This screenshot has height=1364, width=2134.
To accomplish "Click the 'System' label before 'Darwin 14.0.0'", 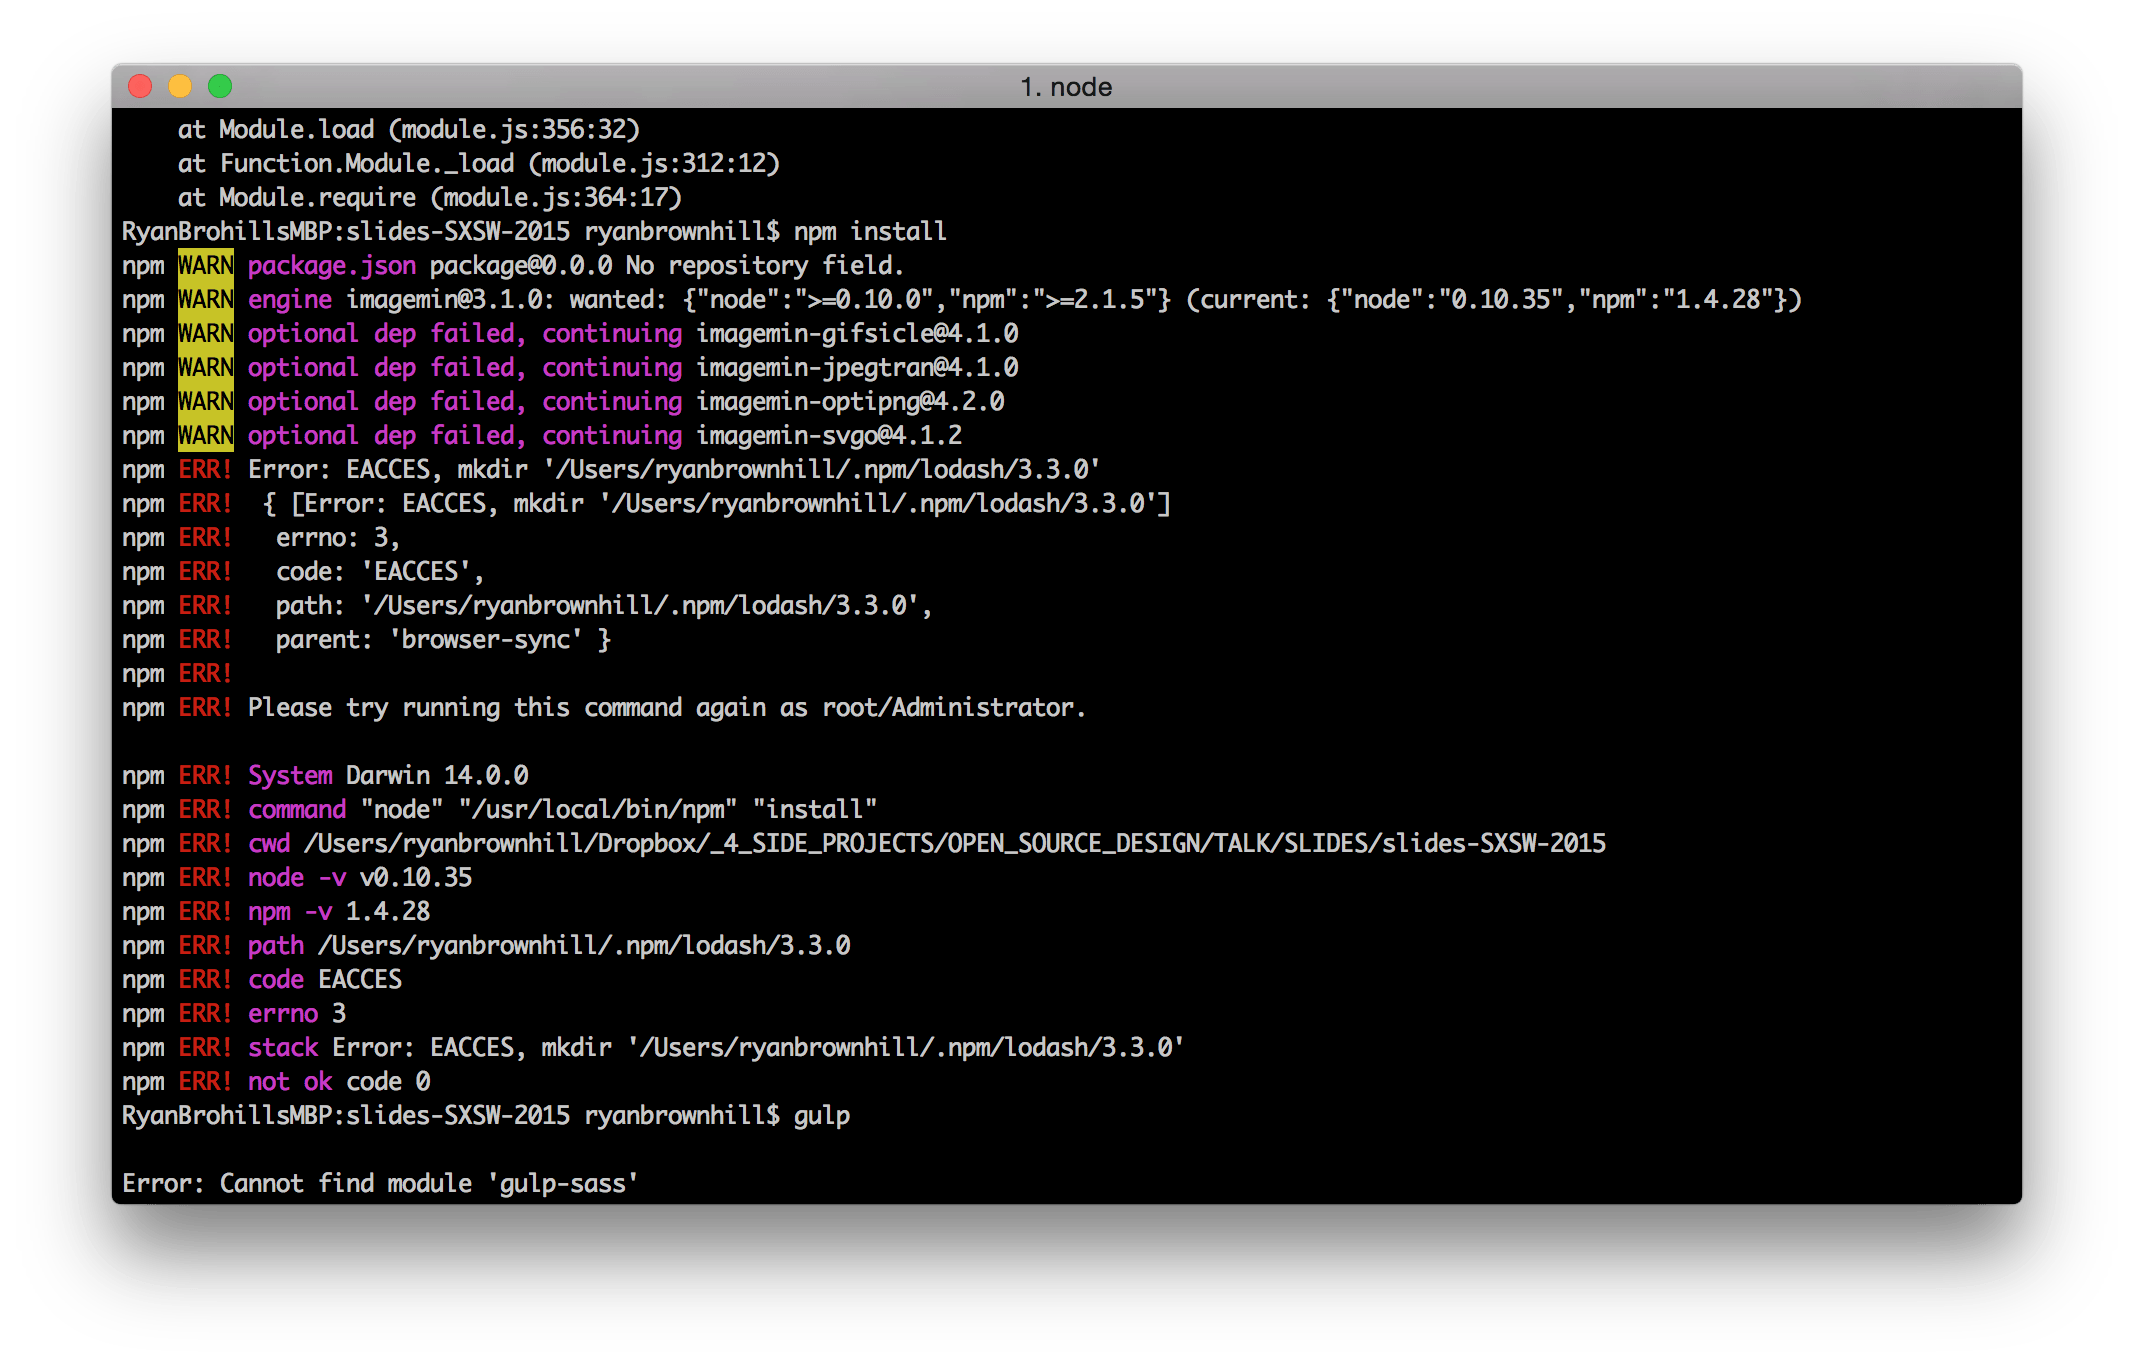I will (290, 776).
